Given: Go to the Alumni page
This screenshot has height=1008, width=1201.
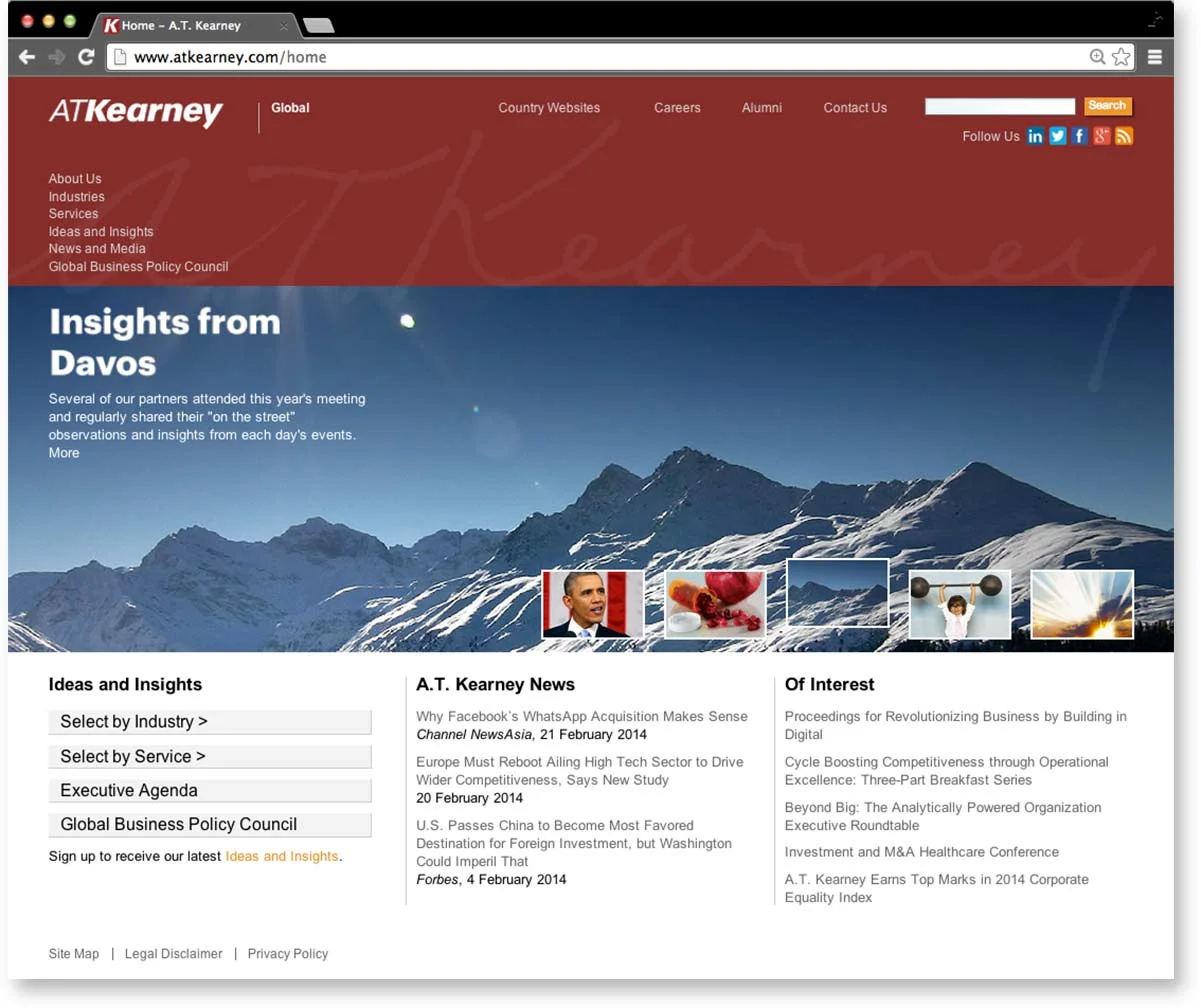Looking at the screenshot, I should point(762,108).
